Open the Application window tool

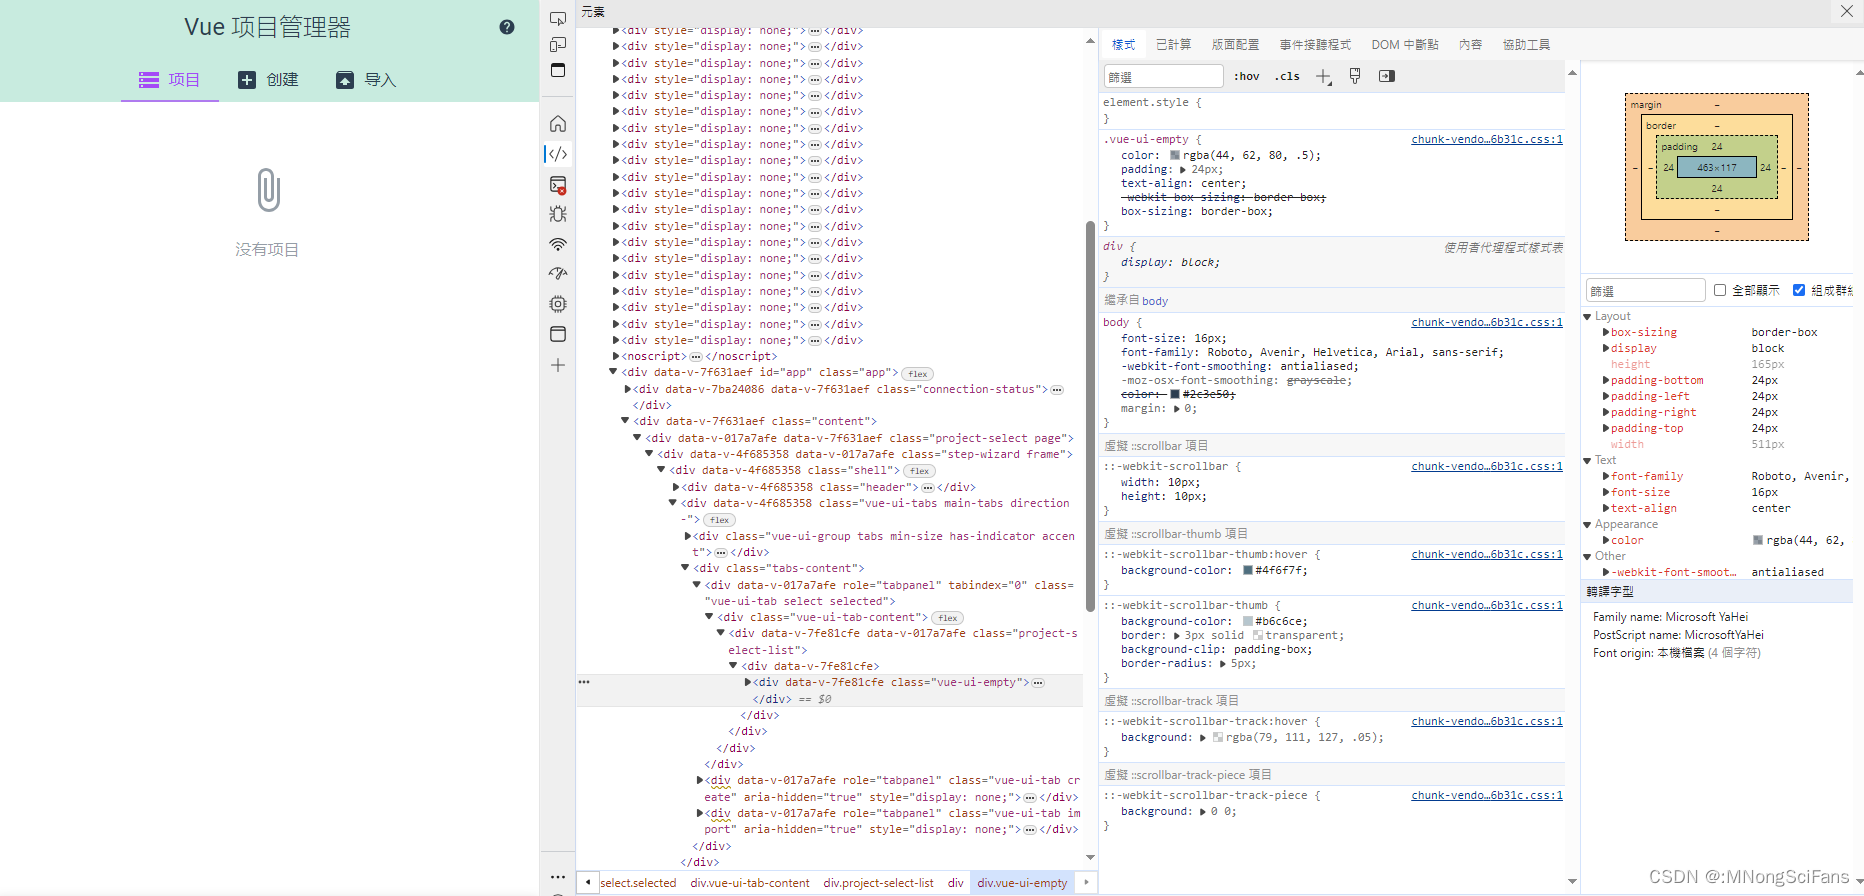coord(558,334)
